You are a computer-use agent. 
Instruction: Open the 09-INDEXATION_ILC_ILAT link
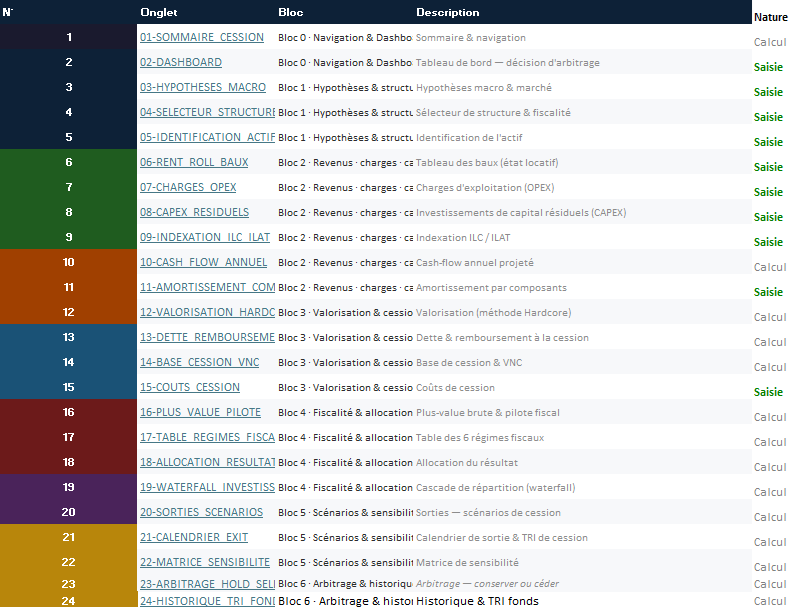coord(205,237)
